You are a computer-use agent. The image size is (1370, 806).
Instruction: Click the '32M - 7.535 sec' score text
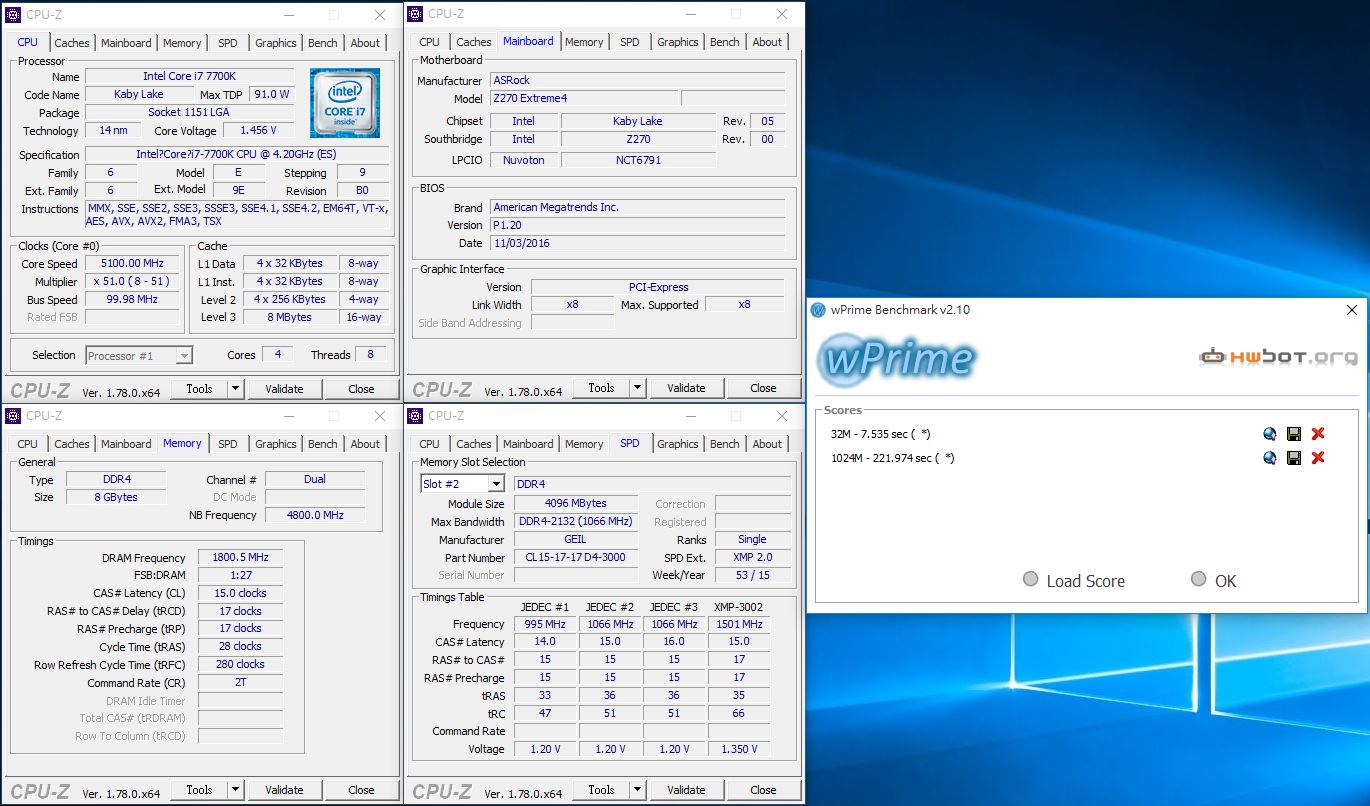pos(880,434)
